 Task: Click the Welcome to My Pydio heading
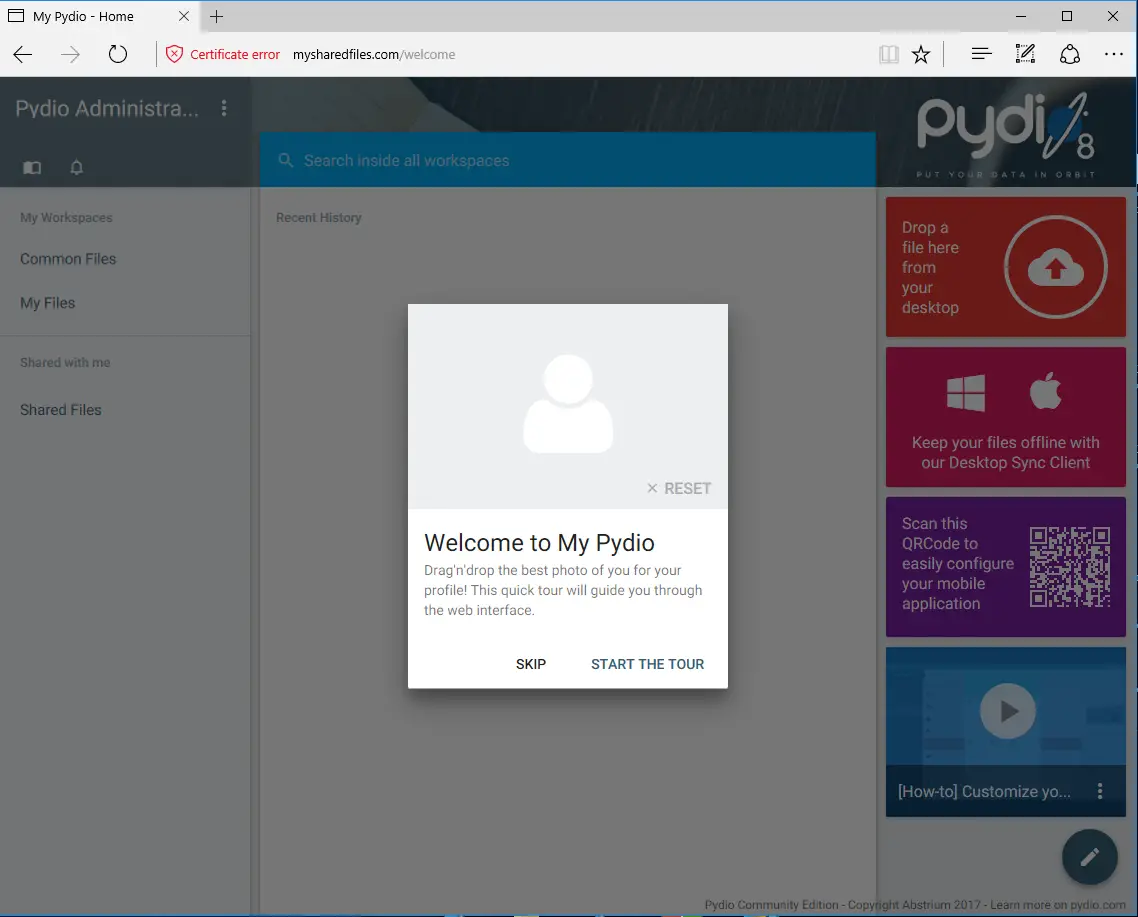point(539,542)
